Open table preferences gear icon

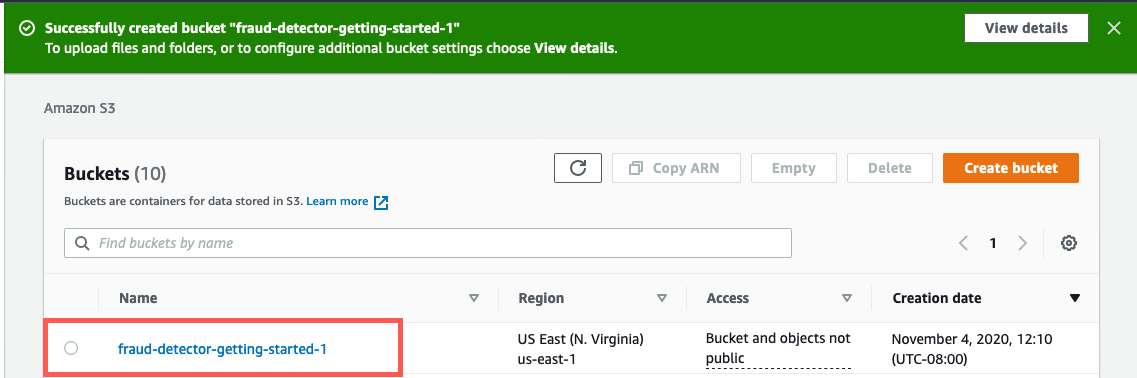[1068, 243]
